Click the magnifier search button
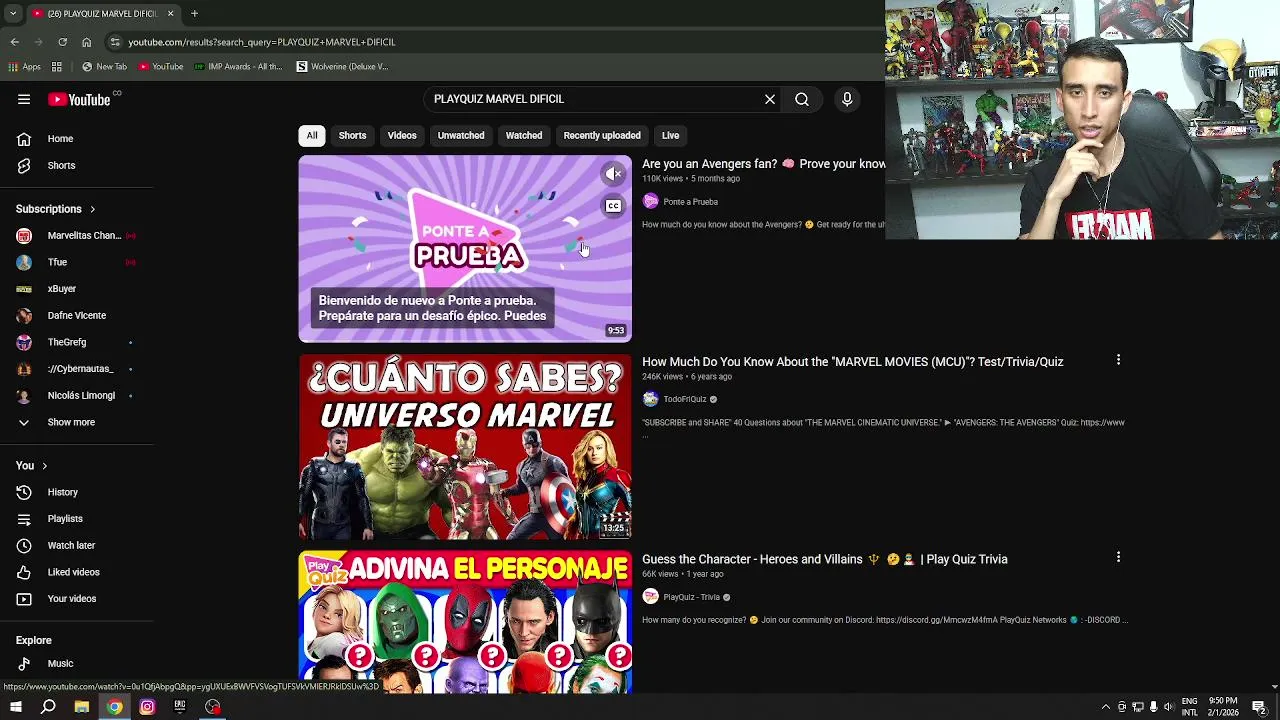 tap(802, 99)
